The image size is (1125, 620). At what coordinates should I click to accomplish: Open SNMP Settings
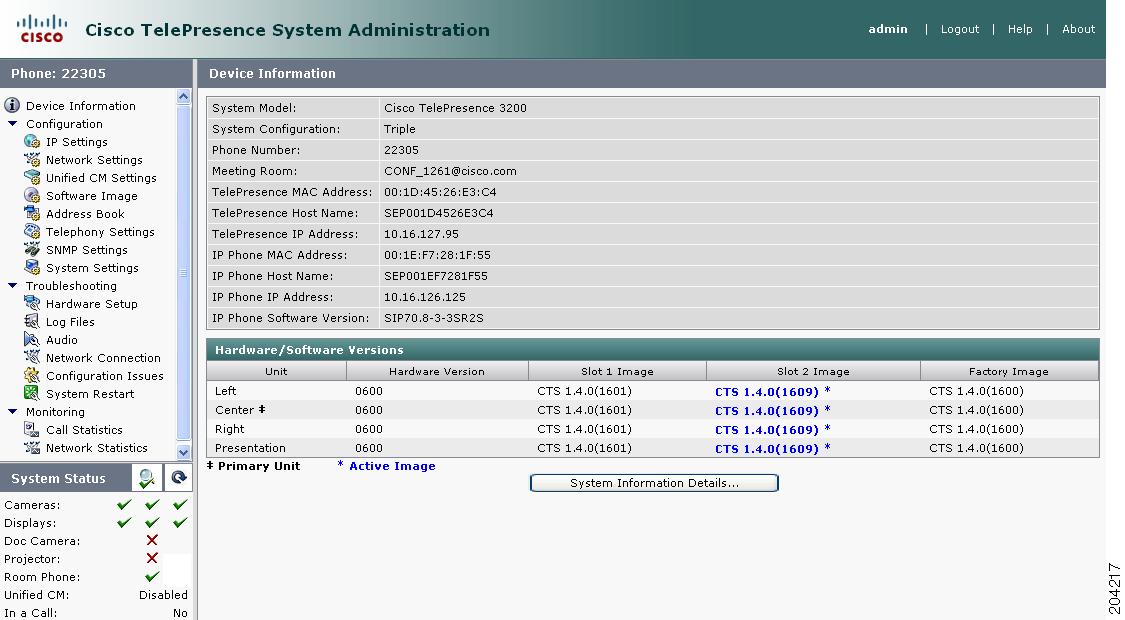87,249
